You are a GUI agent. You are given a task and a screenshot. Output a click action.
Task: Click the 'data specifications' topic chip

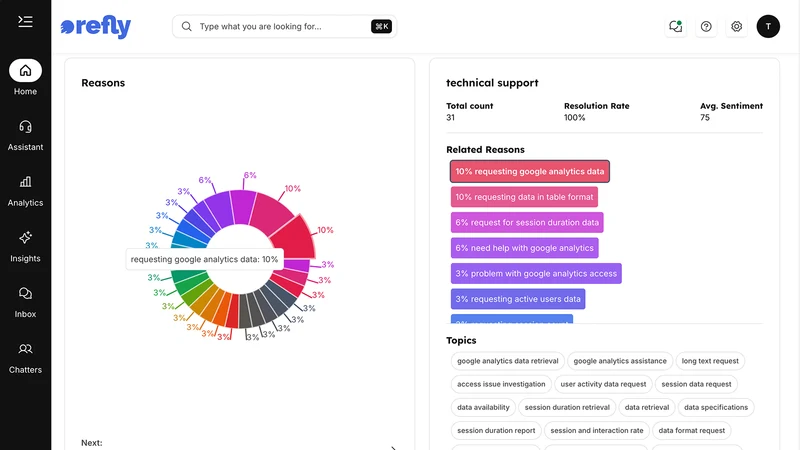tap(716, 407)
